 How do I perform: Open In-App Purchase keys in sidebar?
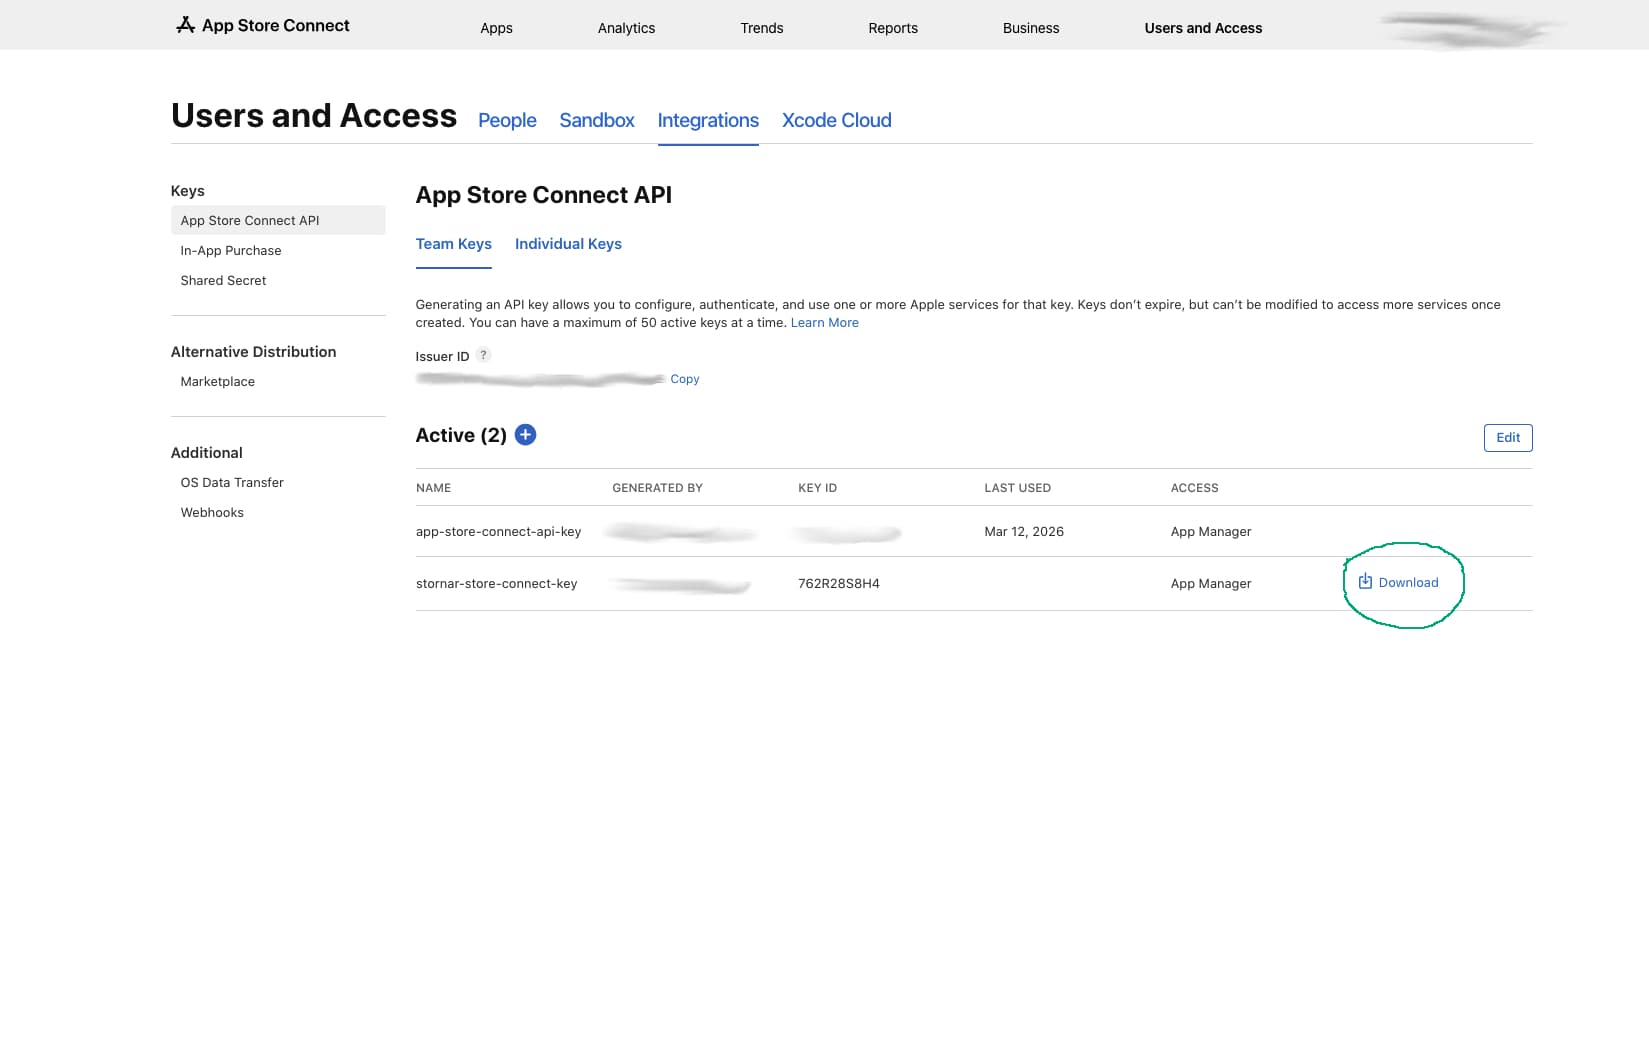pyautogui.click(x=231, y=250)
